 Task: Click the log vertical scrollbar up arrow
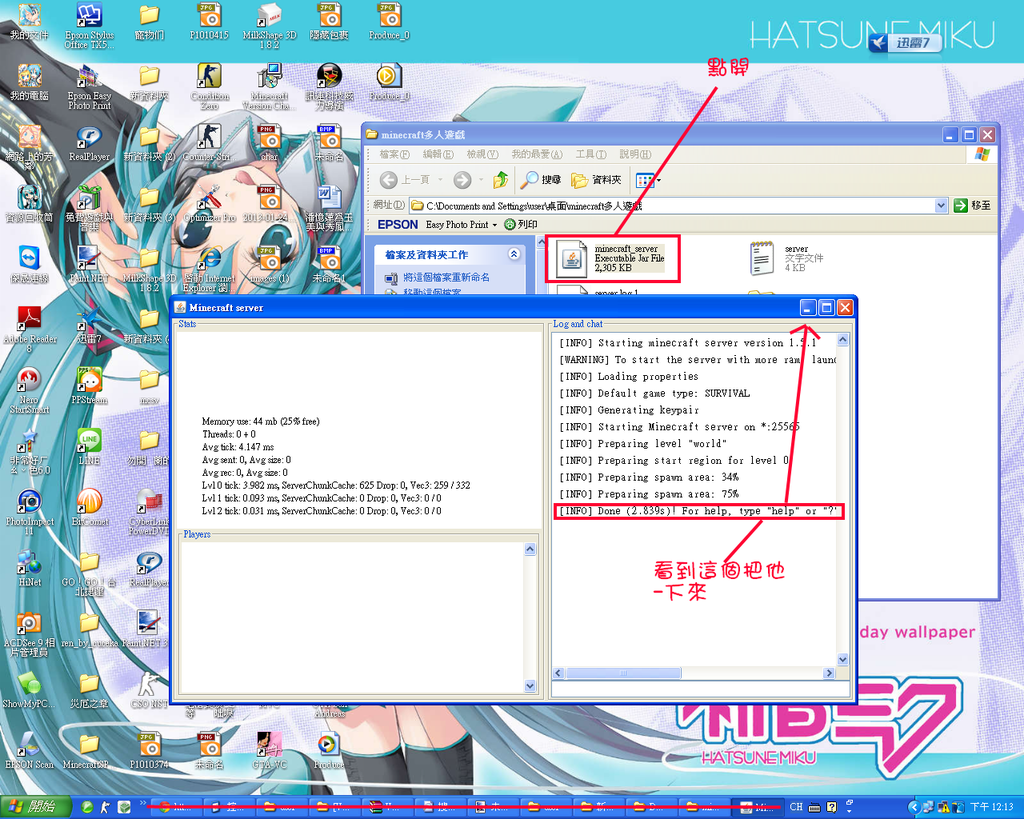[x=842, y=340]
